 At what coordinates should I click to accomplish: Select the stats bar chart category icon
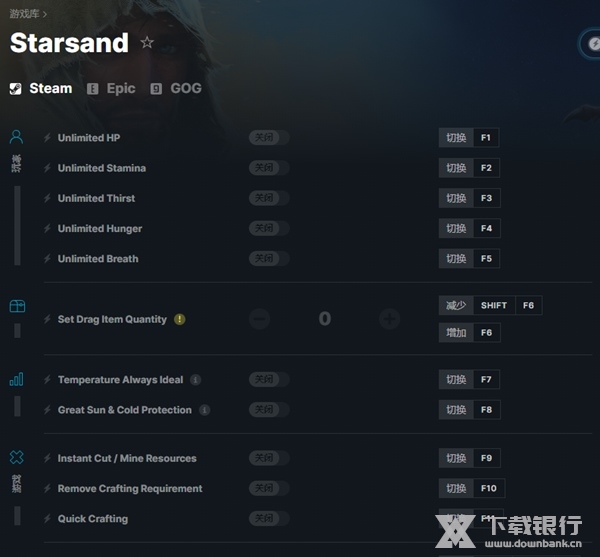[x=16, y=379]
